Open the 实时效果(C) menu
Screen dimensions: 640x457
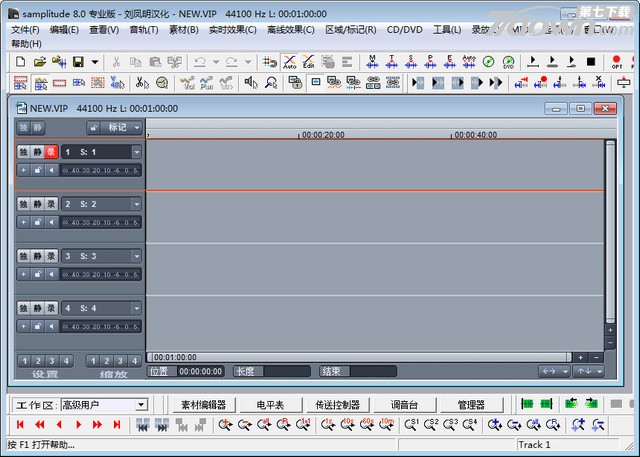click(x=233, y=30)
